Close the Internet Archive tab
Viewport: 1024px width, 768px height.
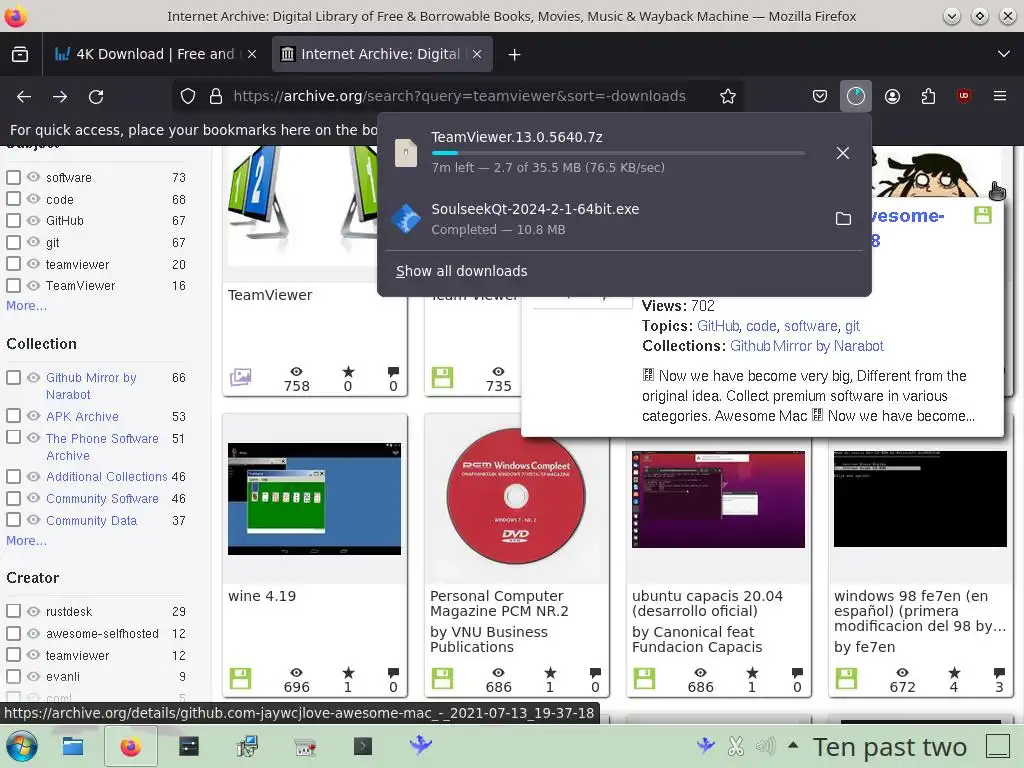(477, 54)
